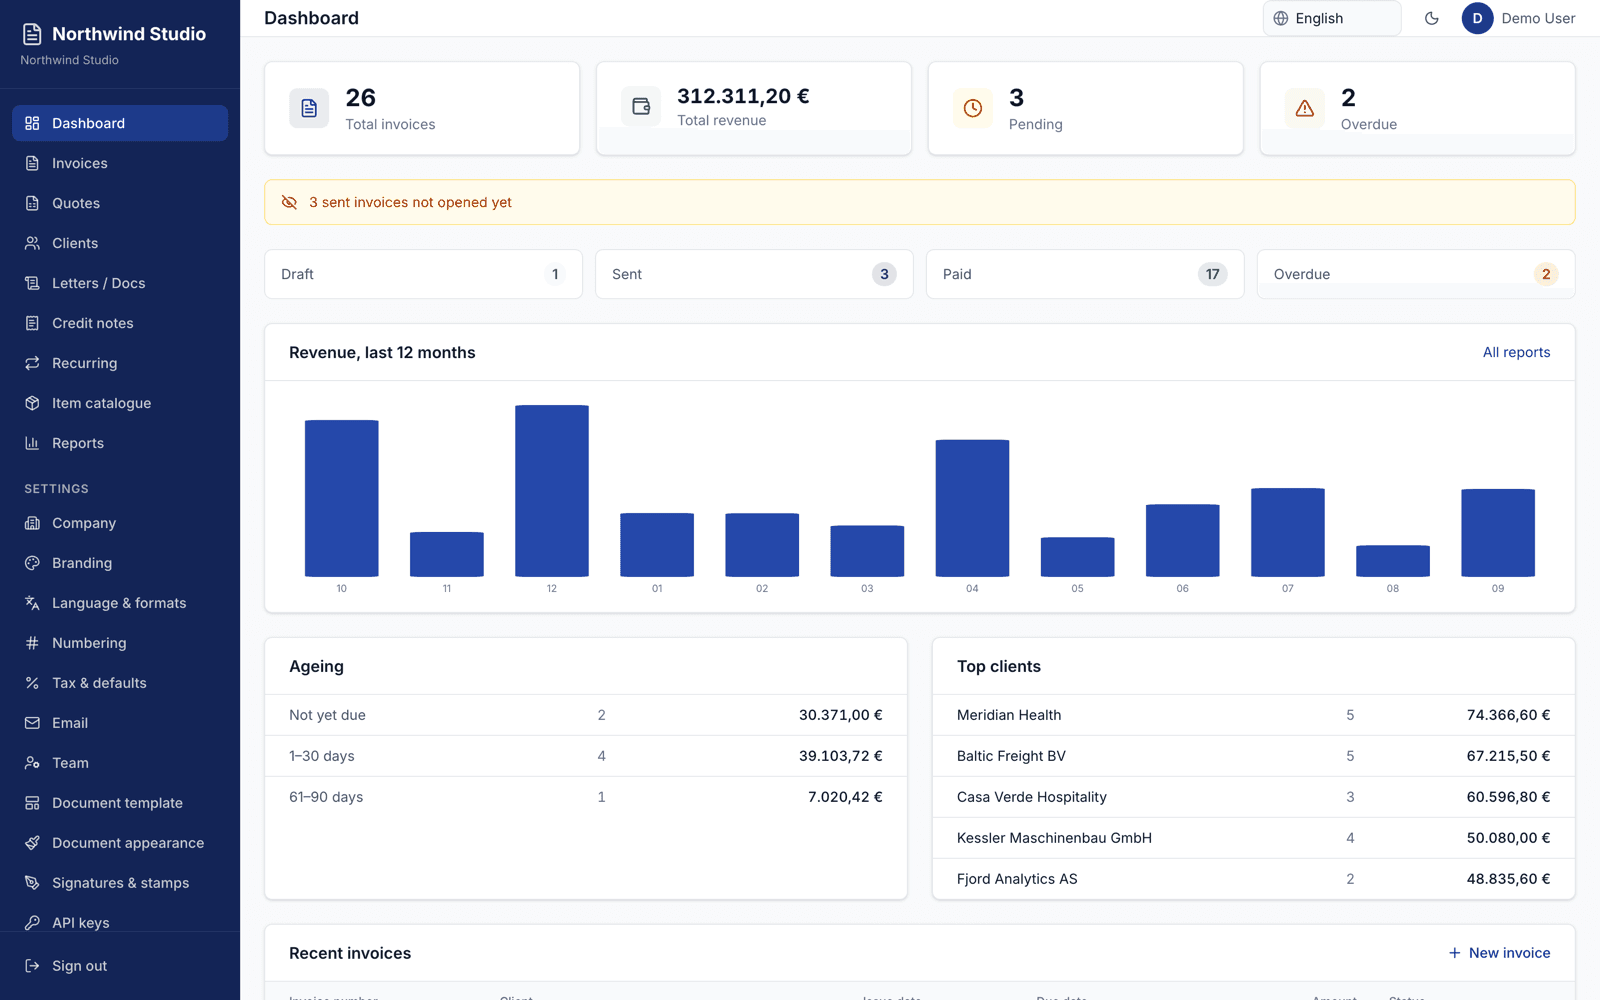Open the English language dropdown
This screenshot has height=1000, width=1600.
(1332, 18)
